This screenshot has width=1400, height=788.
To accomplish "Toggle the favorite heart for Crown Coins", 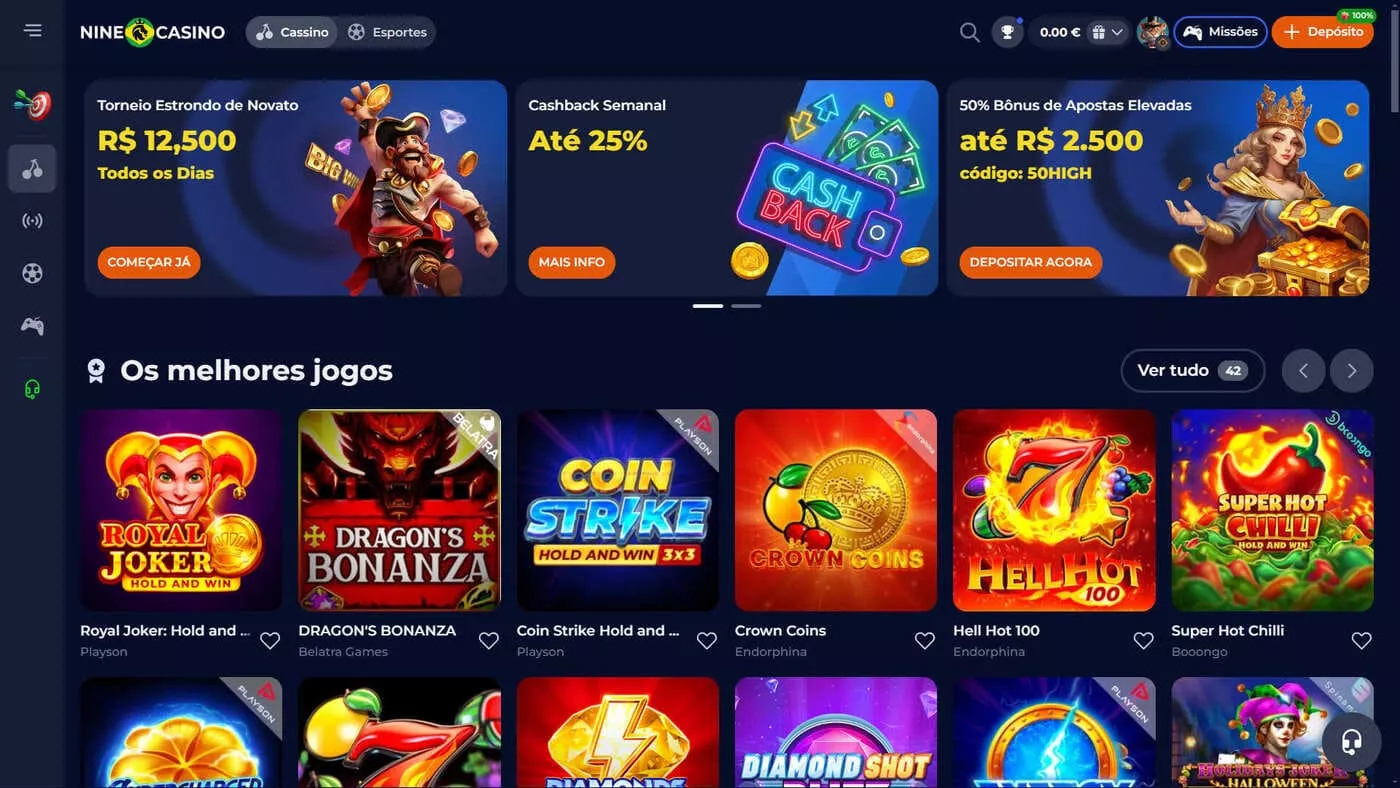I will click(925, 641).
